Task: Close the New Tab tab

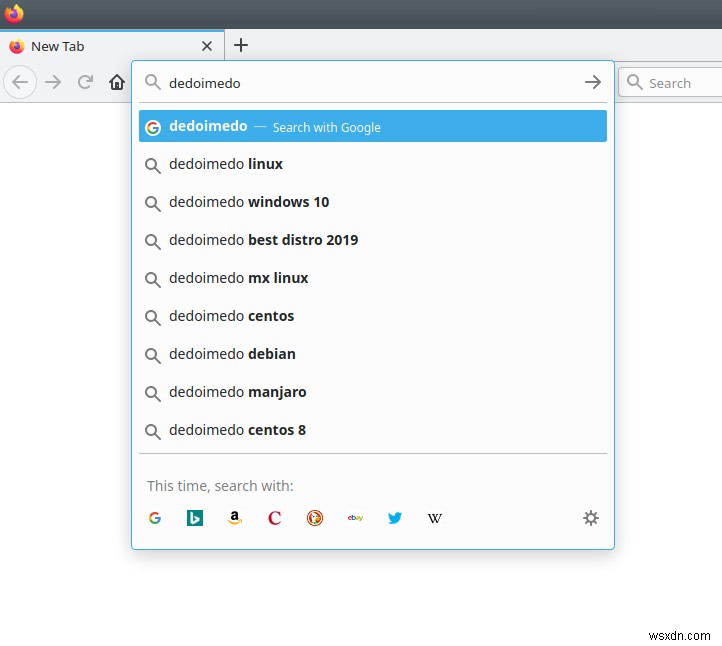Action: pyautogui.click(x=207, y=46)
